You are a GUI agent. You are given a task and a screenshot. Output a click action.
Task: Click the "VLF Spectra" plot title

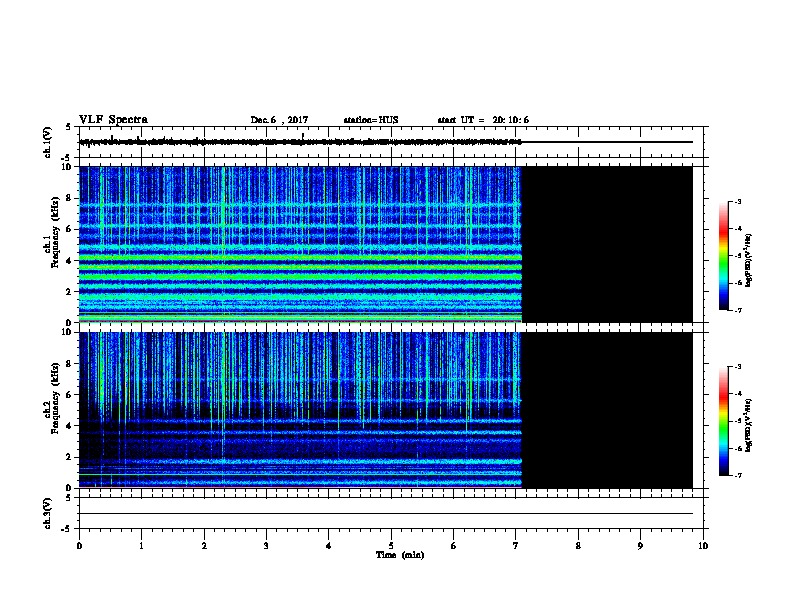point(113,120)
